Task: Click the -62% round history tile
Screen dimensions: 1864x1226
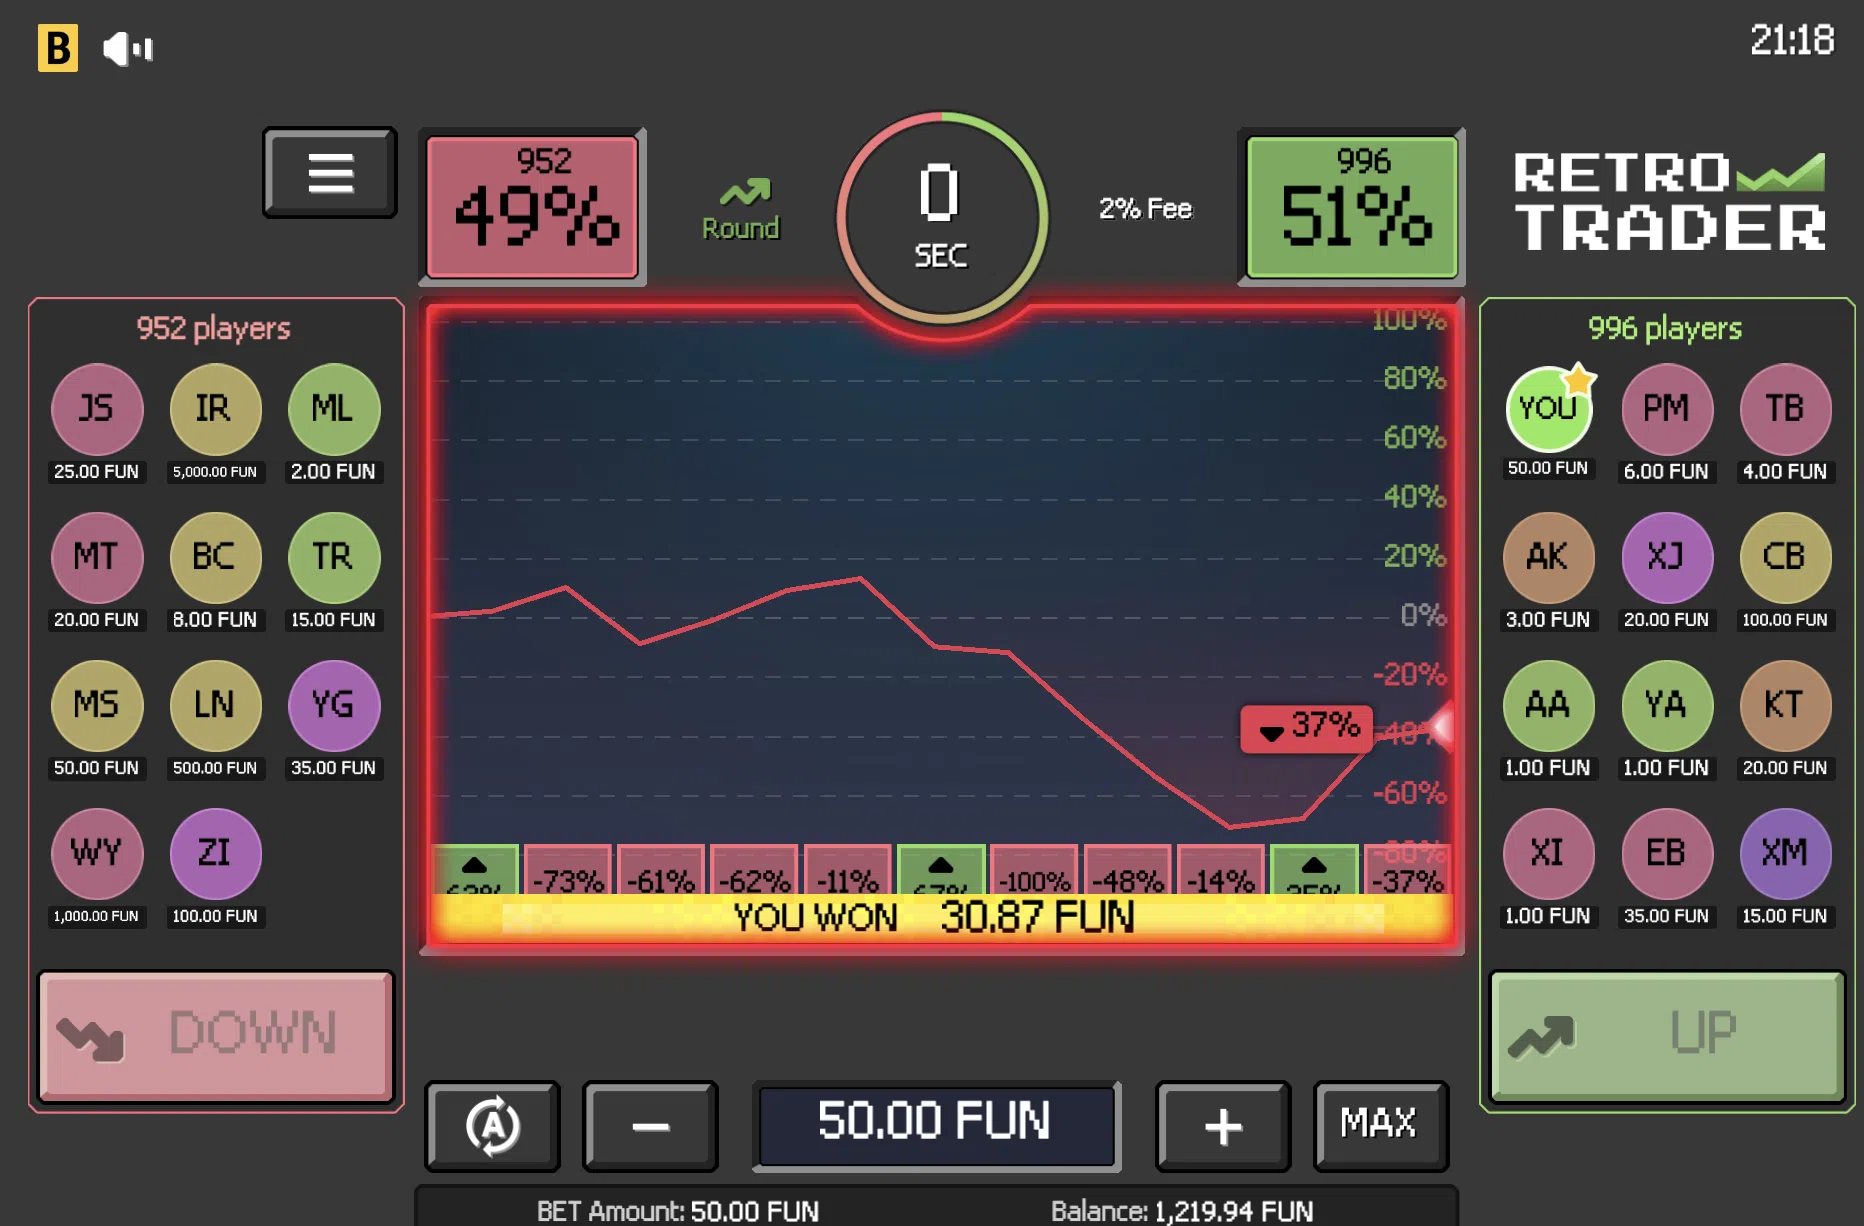Action: (x=754, y=870)
